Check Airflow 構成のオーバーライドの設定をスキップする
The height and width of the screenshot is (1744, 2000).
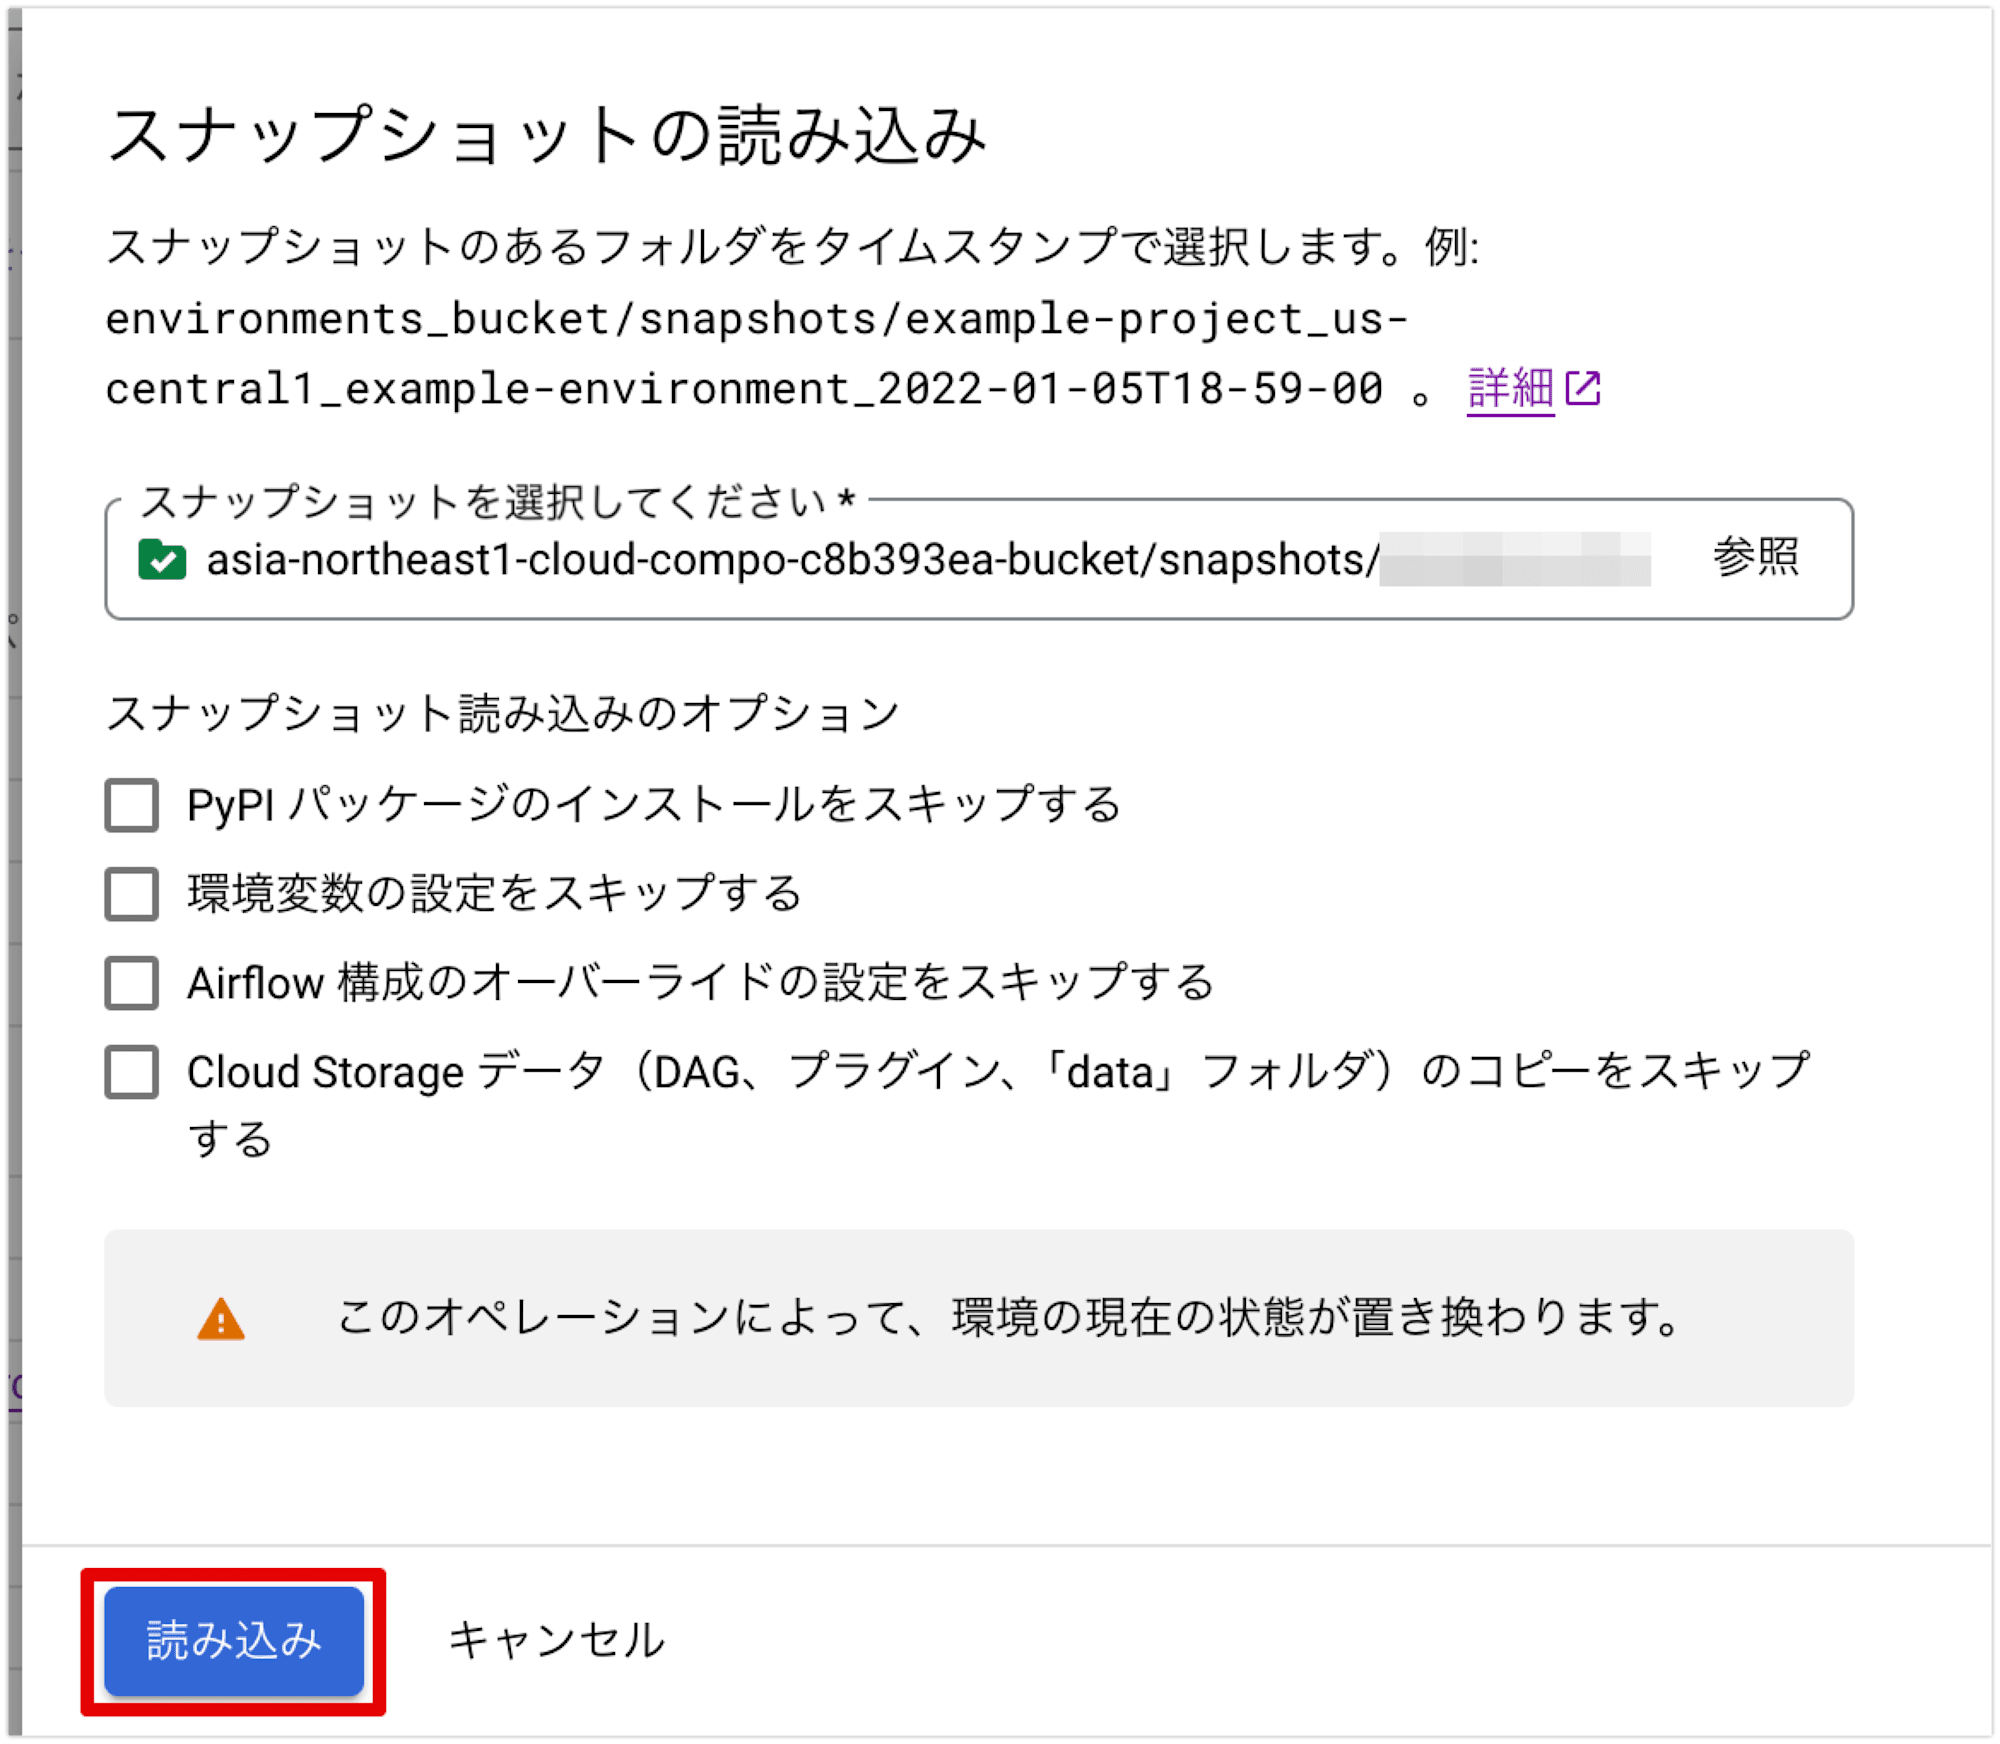tap(132, 983)
